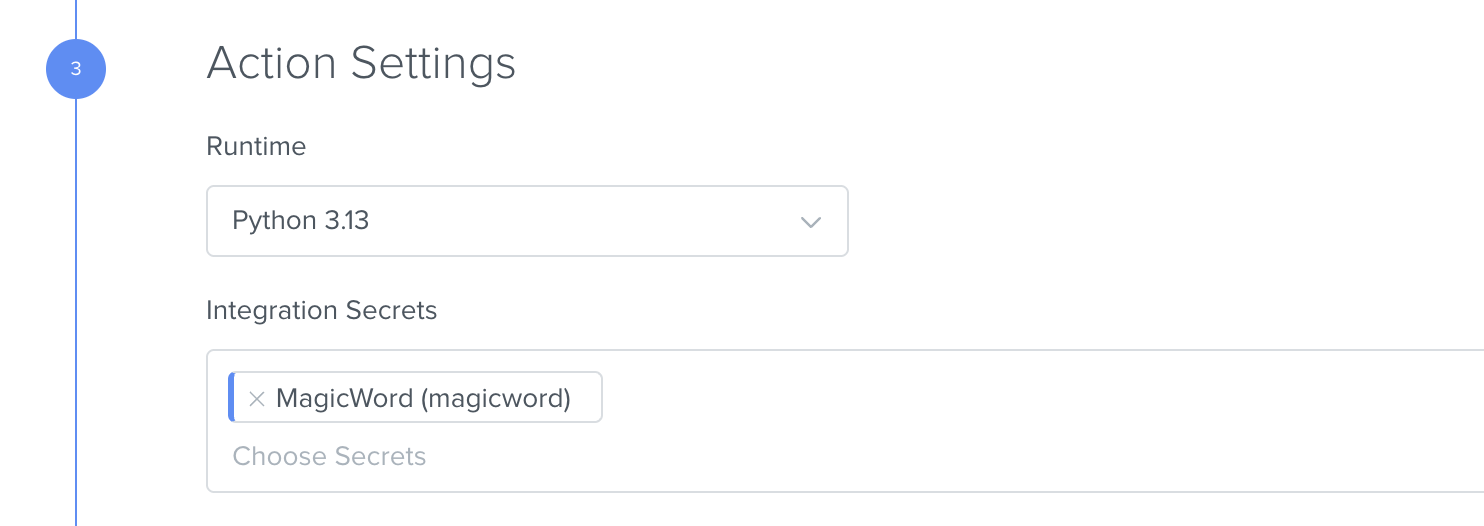
Task: Open the Python 3.13 runtime selector
Action: tap(527, 221)
